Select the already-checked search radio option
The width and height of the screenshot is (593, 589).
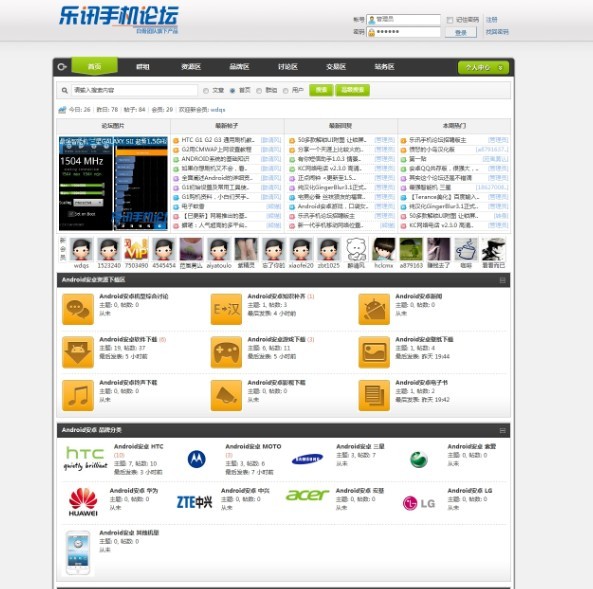tap(233, 91)
